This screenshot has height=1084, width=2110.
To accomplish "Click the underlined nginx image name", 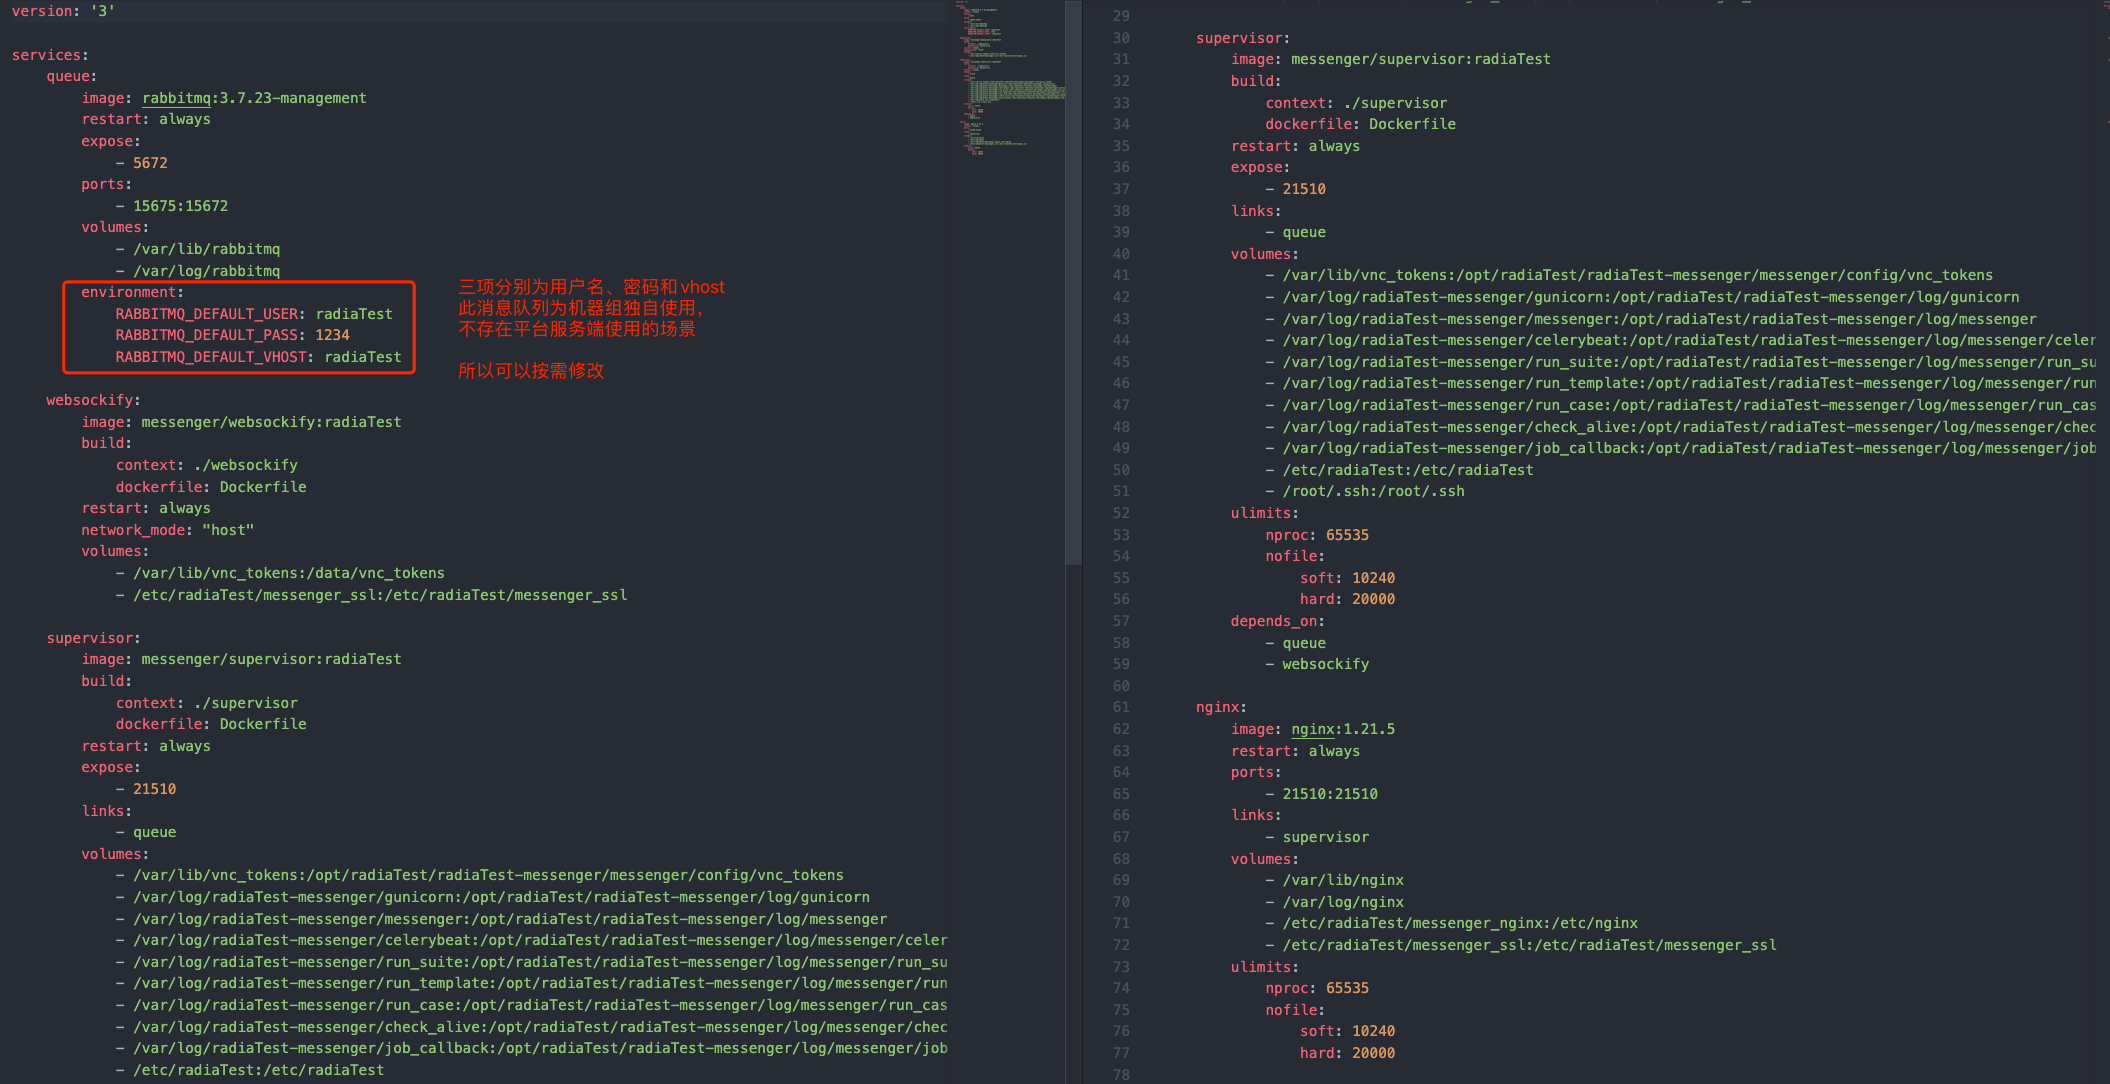I will point(1313,729).
